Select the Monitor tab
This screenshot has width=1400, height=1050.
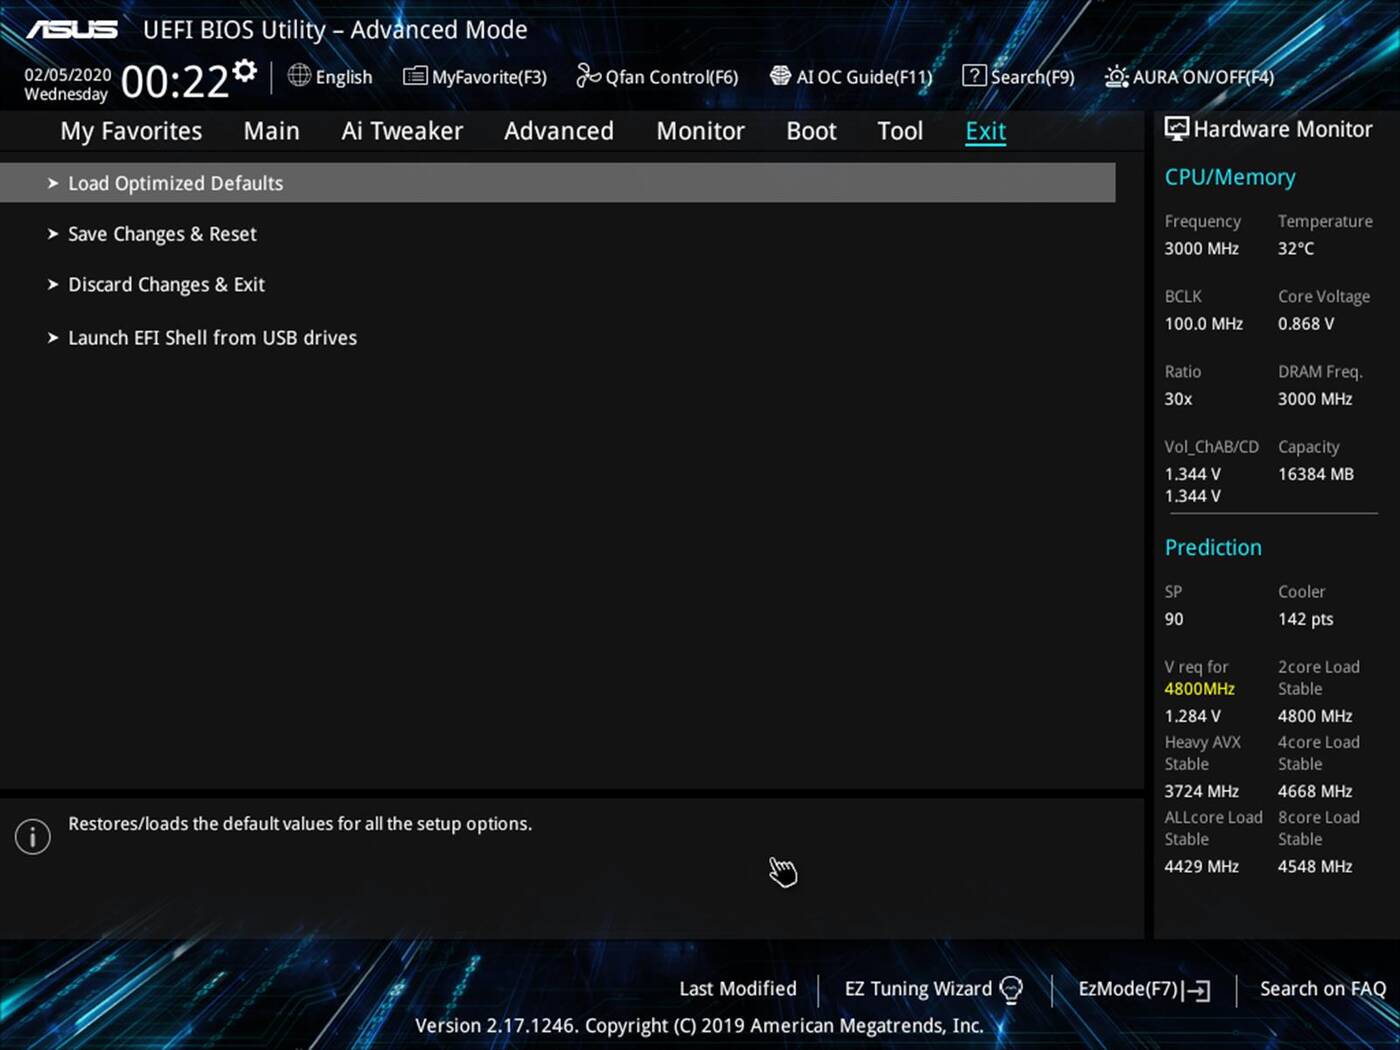(x=700, y=130)
